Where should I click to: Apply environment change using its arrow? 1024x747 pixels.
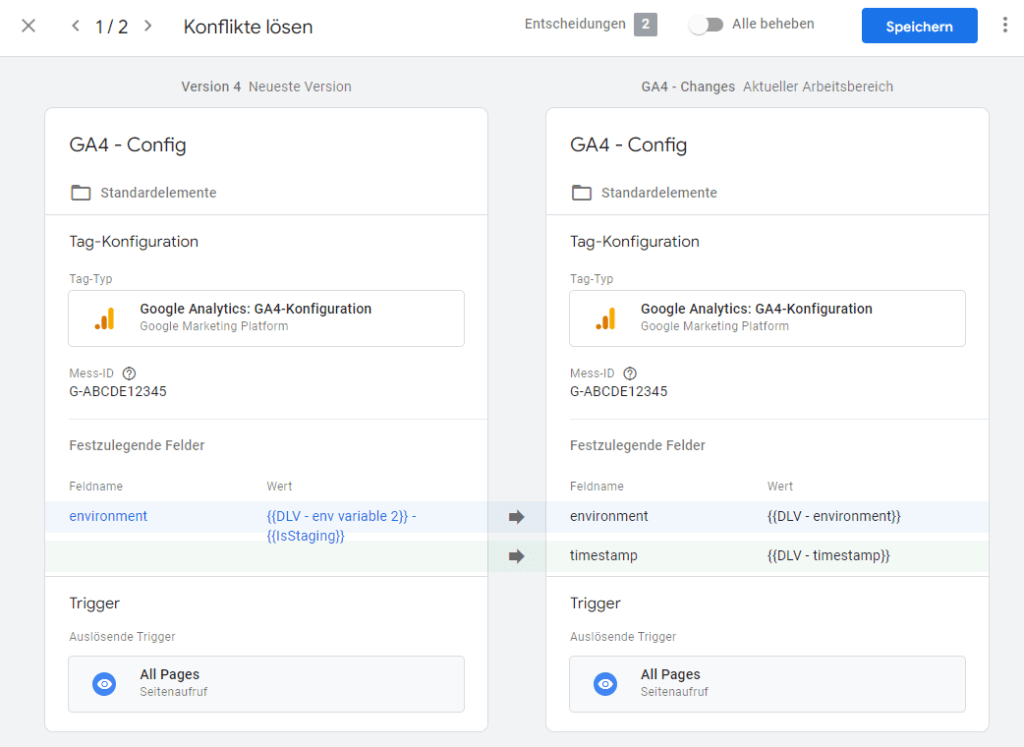click(x=516, y=517)
